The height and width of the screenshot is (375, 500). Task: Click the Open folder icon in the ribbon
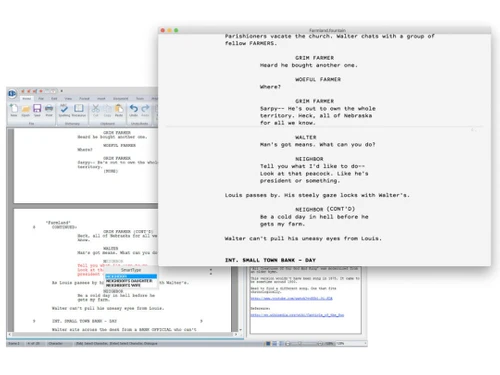click(x=26, y=110)
